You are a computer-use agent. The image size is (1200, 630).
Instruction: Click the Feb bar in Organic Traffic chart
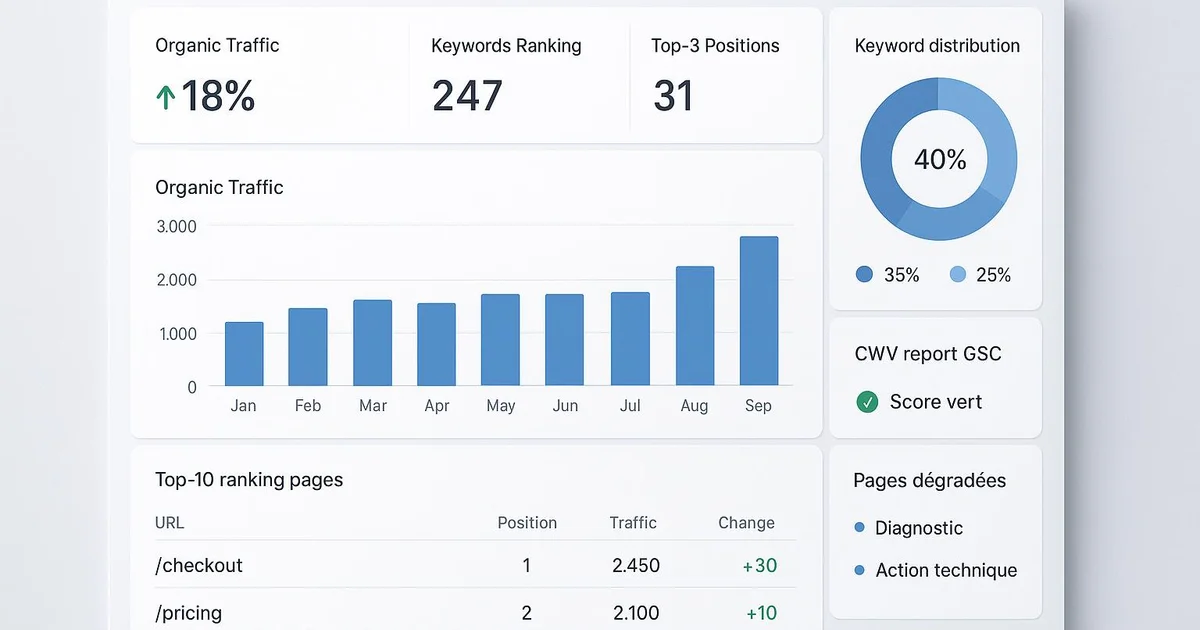(308, 347)
